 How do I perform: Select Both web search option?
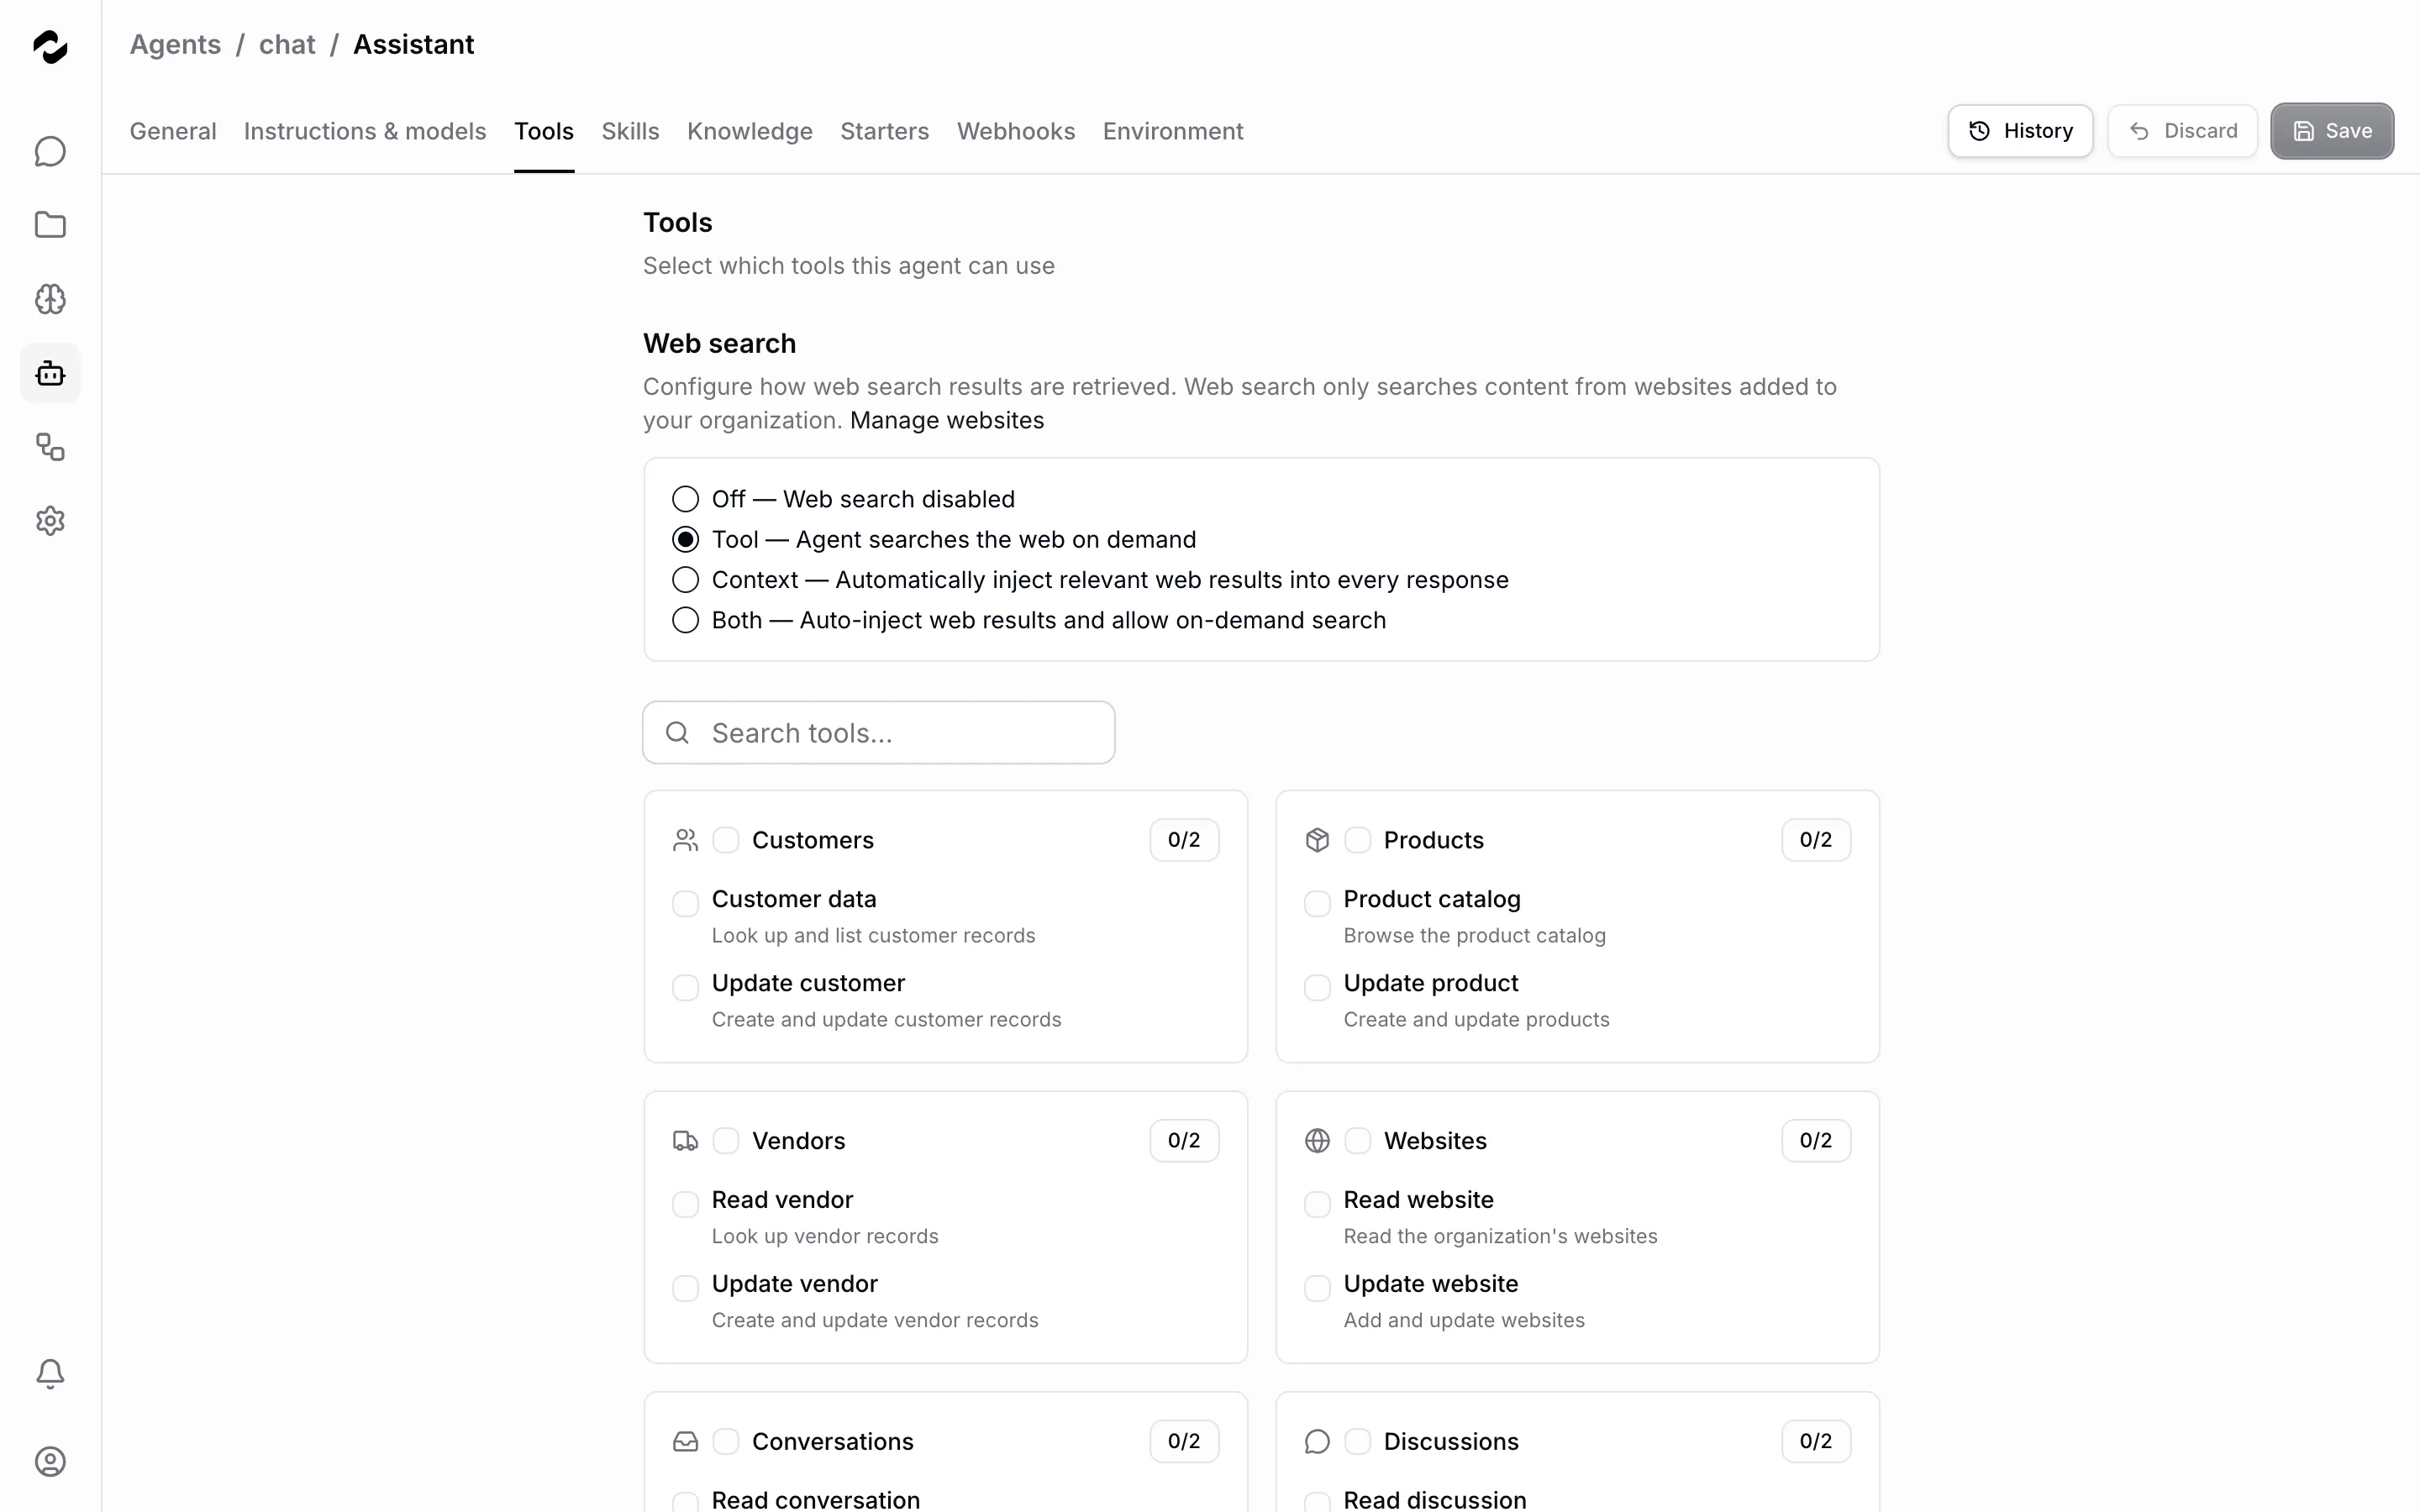[685, 620]
